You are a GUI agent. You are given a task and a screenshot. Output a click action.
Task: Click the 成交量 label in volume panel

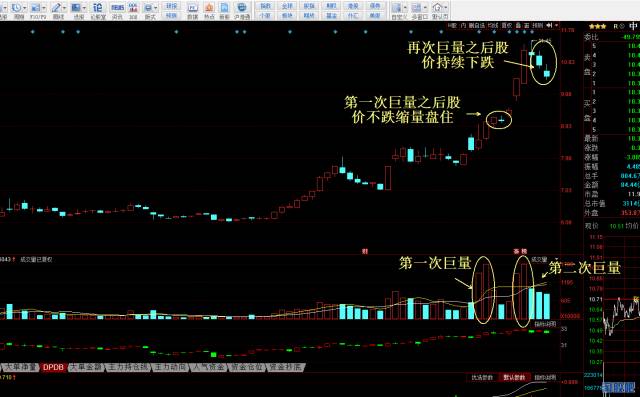click(x=539, y=259)
